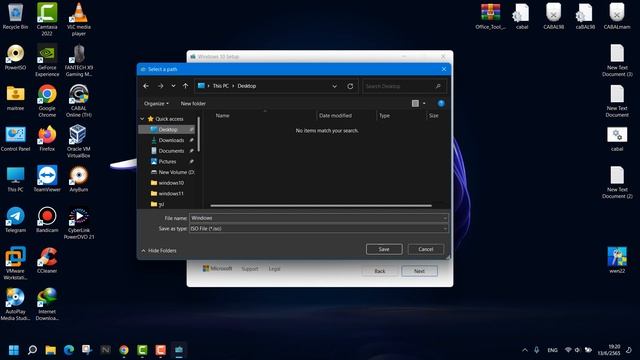
Task: Open the ENG language indicator
Action: pos(552,350)
